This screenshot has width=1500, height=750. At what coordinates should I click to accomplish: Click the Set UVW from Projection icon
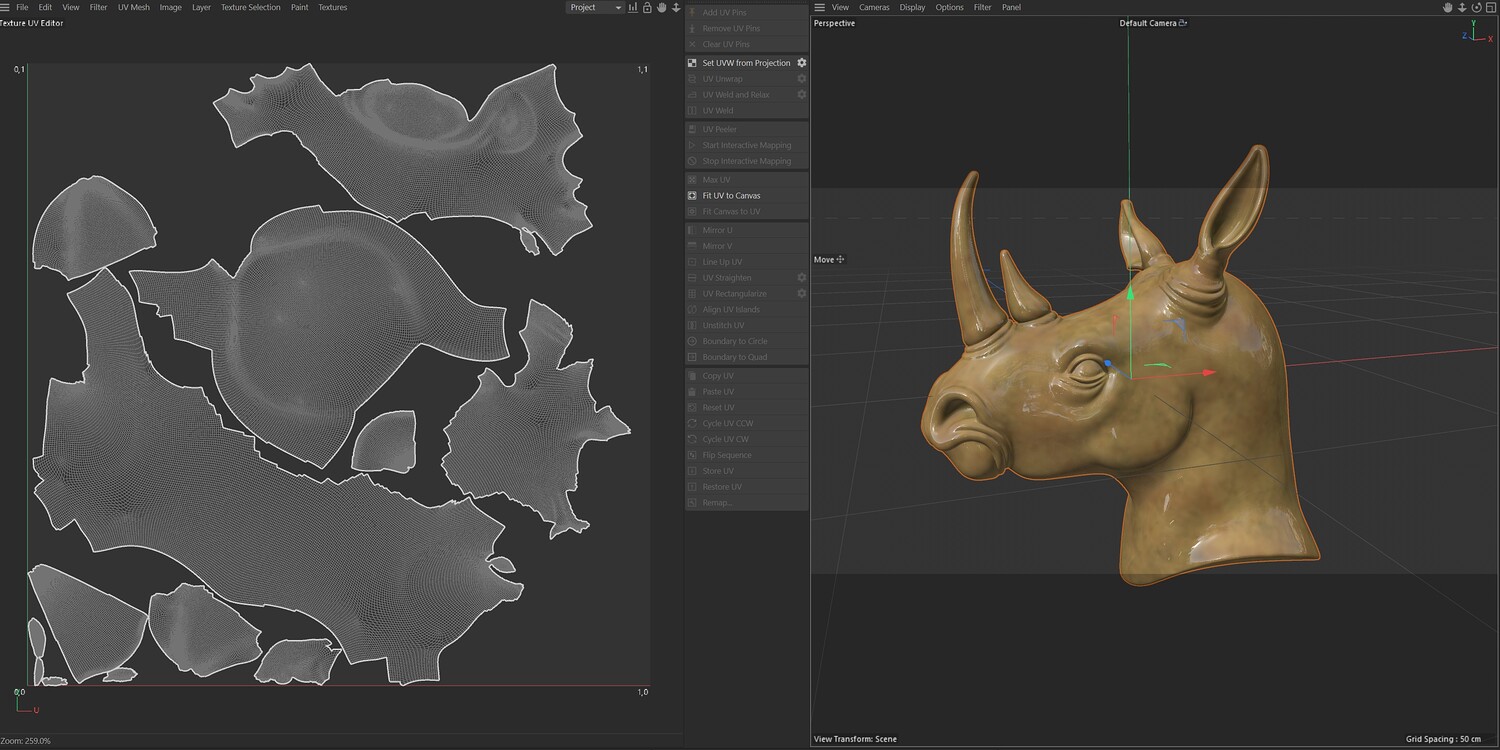tap(692, 63)
